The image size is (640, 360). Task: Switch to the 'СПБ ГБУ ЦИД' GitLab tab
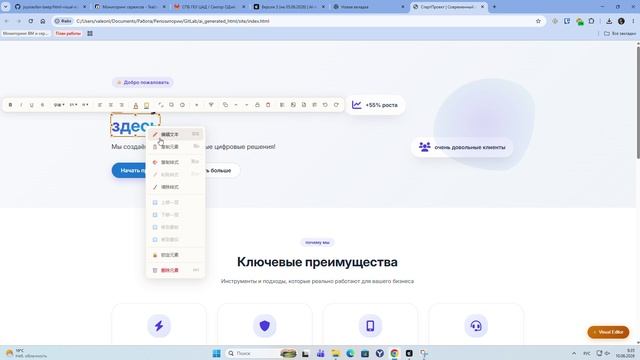pos(209,7)
